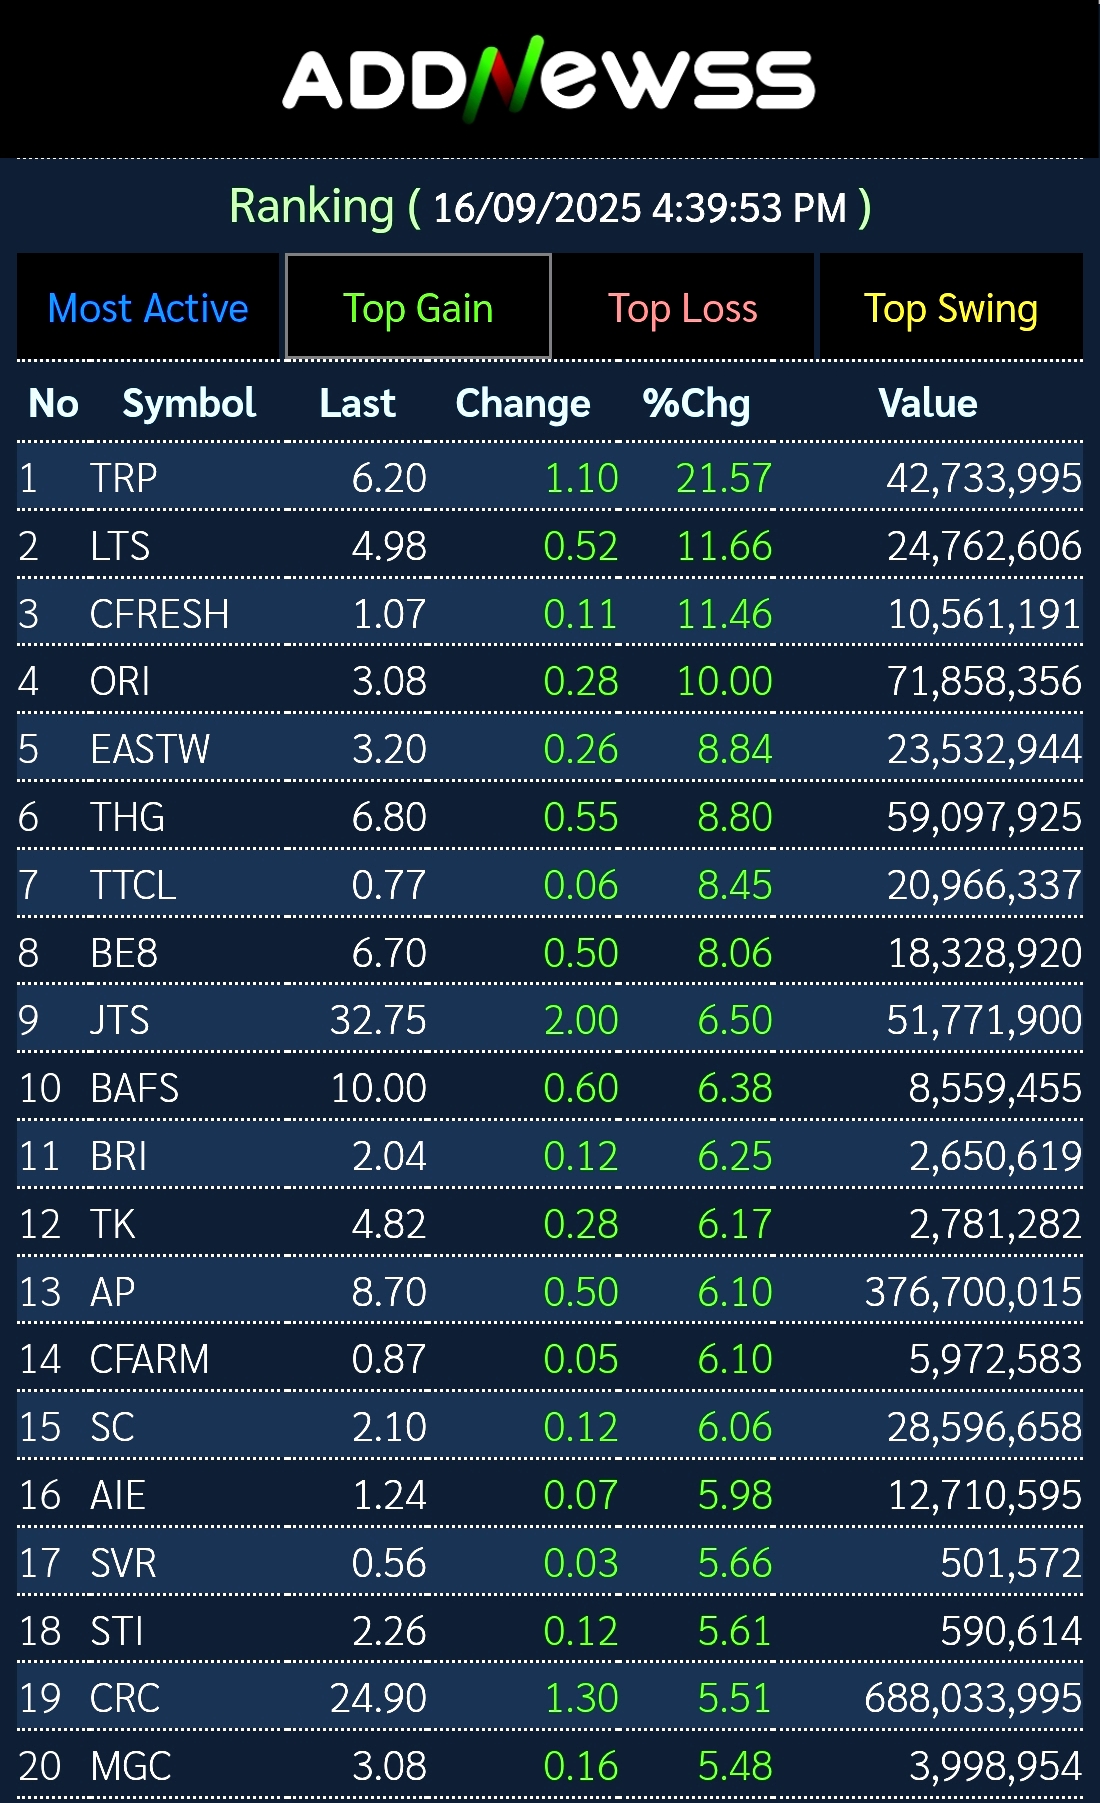Open the ORI stock symbol
This screenshot has width=1100, height=1803.
tap(120, 681)
